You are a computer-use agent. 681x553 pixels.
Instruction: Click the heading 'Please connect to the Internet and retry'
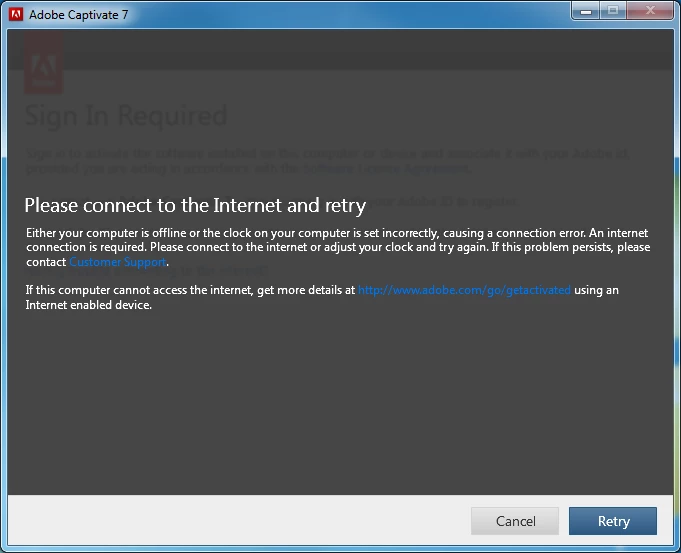tap(195, 206)
